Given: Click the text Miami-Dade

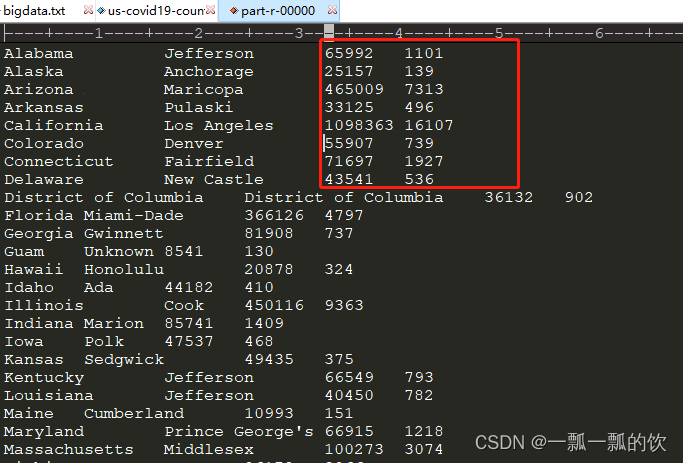Looking at the screenshot, I should coord(134,215).
